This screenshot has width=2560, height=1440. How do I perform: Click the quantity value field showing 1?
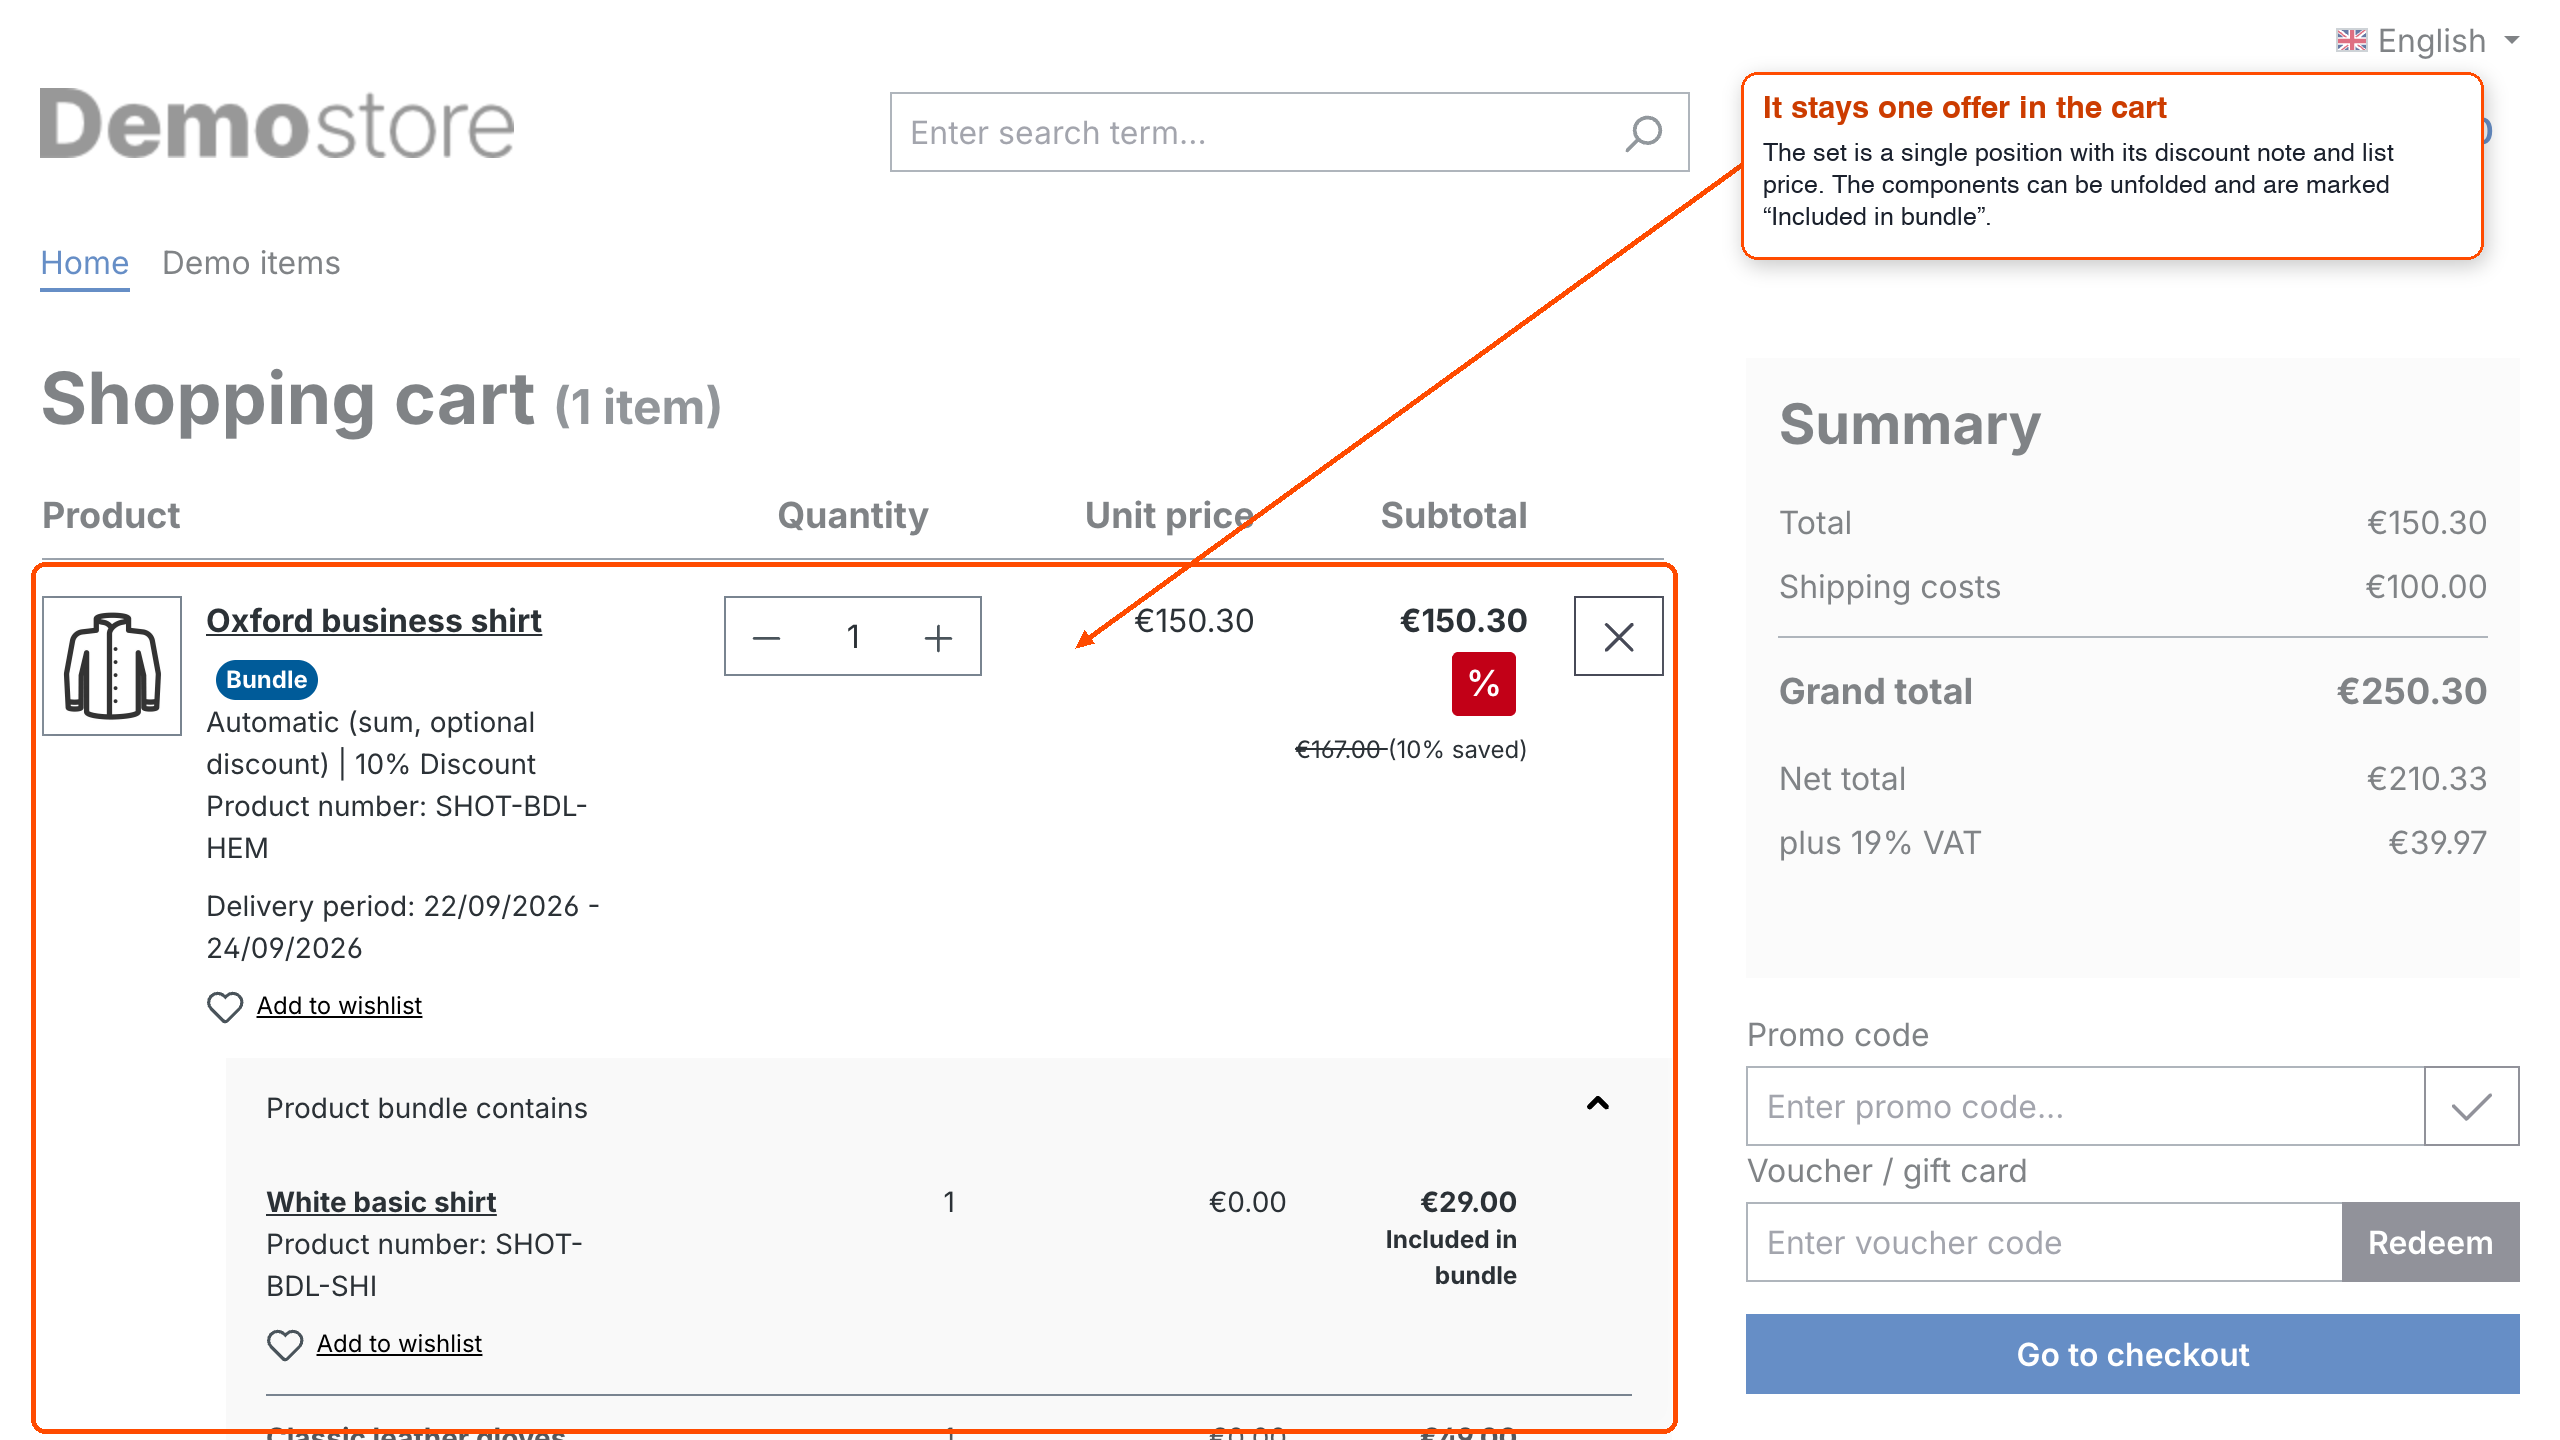tap(853, 637)
